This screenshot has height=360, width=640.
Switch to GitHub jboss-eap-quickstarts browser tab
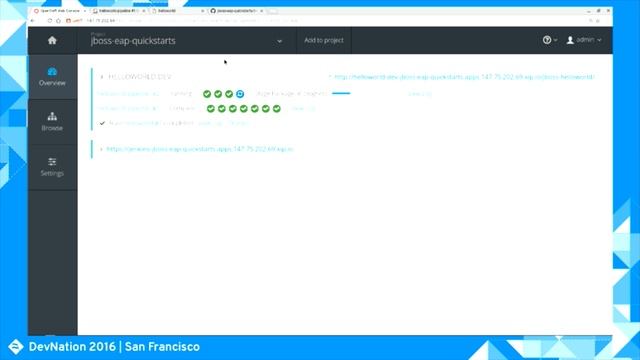point(236,11)
